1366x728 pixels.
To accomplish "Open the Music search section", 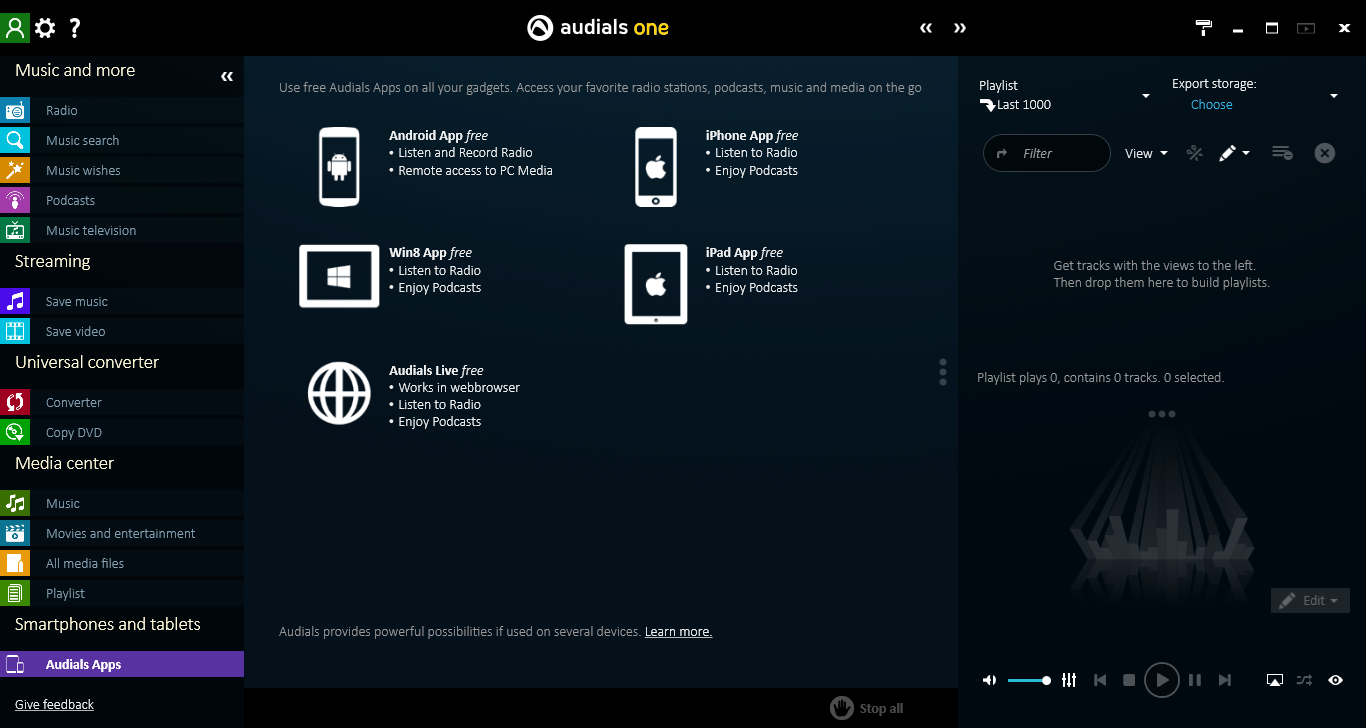I will [122, 140].
